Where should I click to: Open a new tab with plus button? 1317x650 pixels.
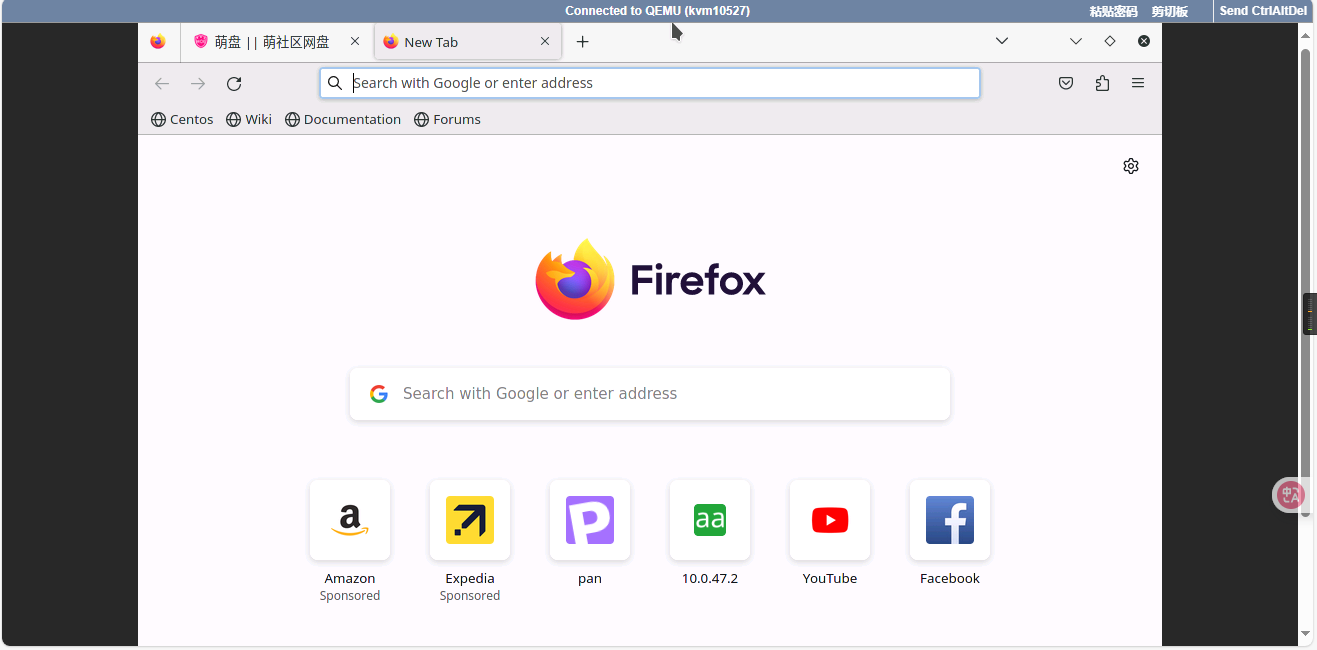click(x=583, y=42)
